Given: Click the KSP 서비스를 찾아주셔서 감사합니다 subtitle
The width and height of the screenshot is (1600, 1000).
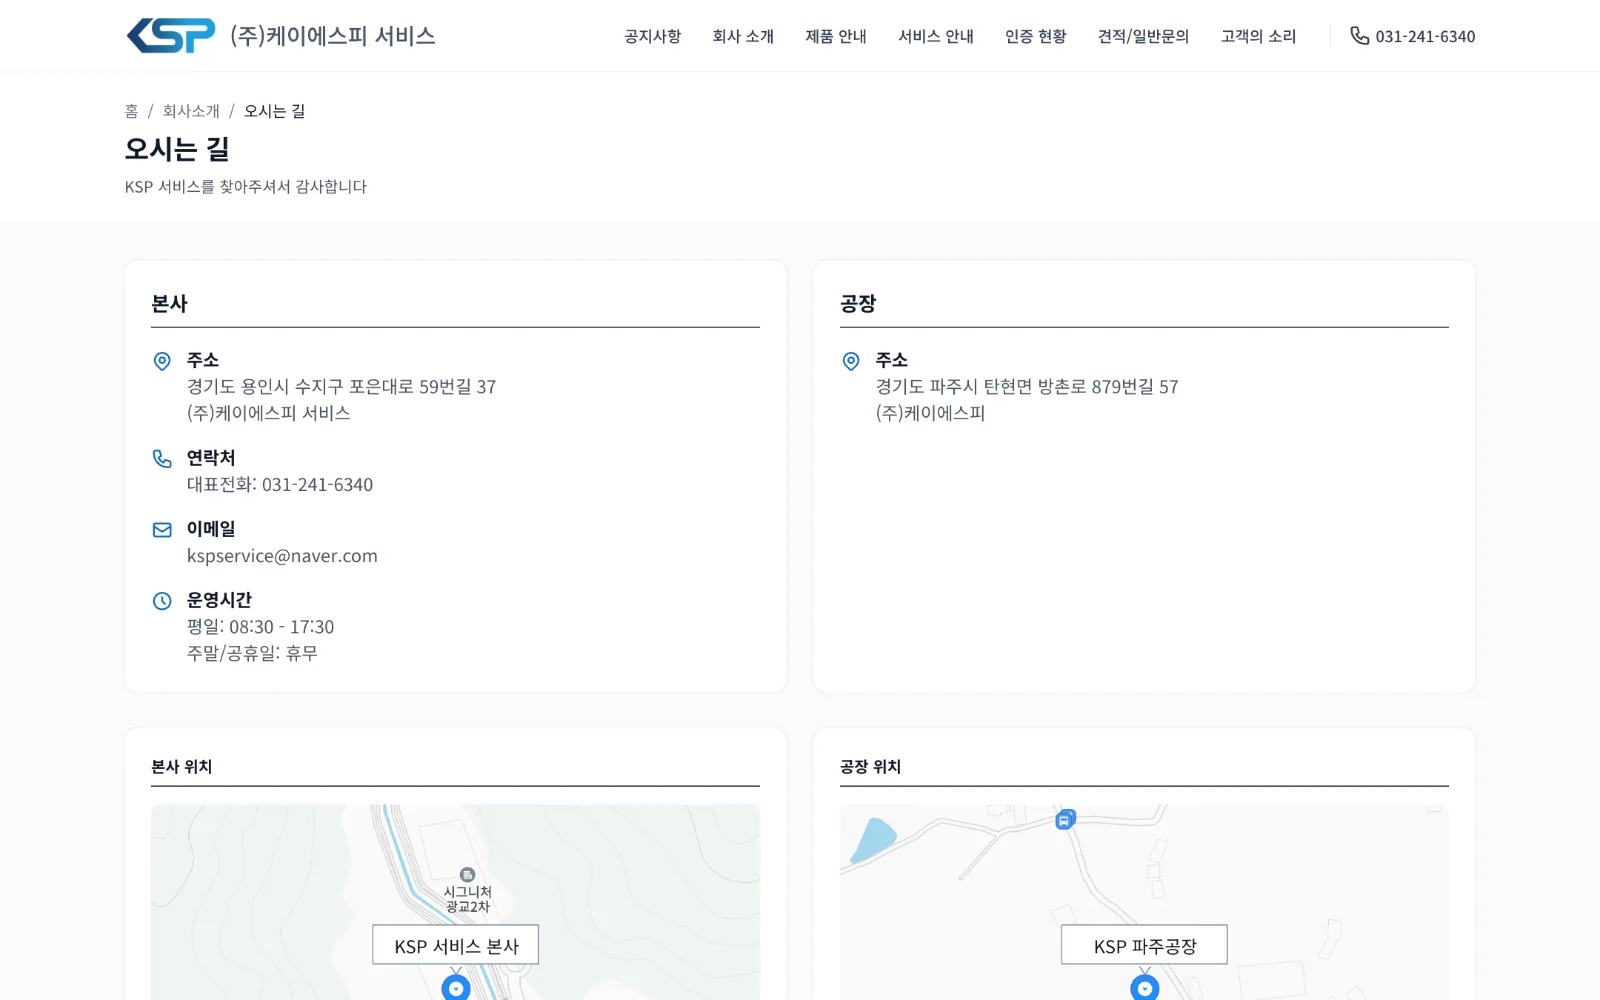Looking at the screenshot, I should coord(246,187).
